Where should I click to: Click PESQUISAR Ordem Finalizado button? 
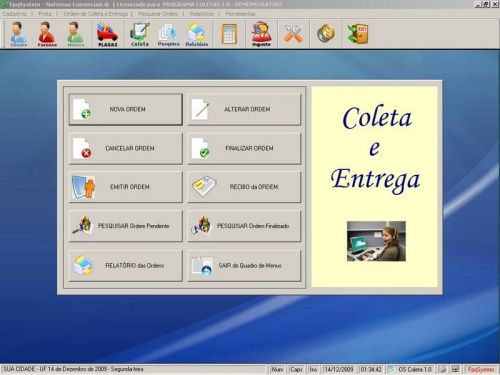(x=244, y=226)
